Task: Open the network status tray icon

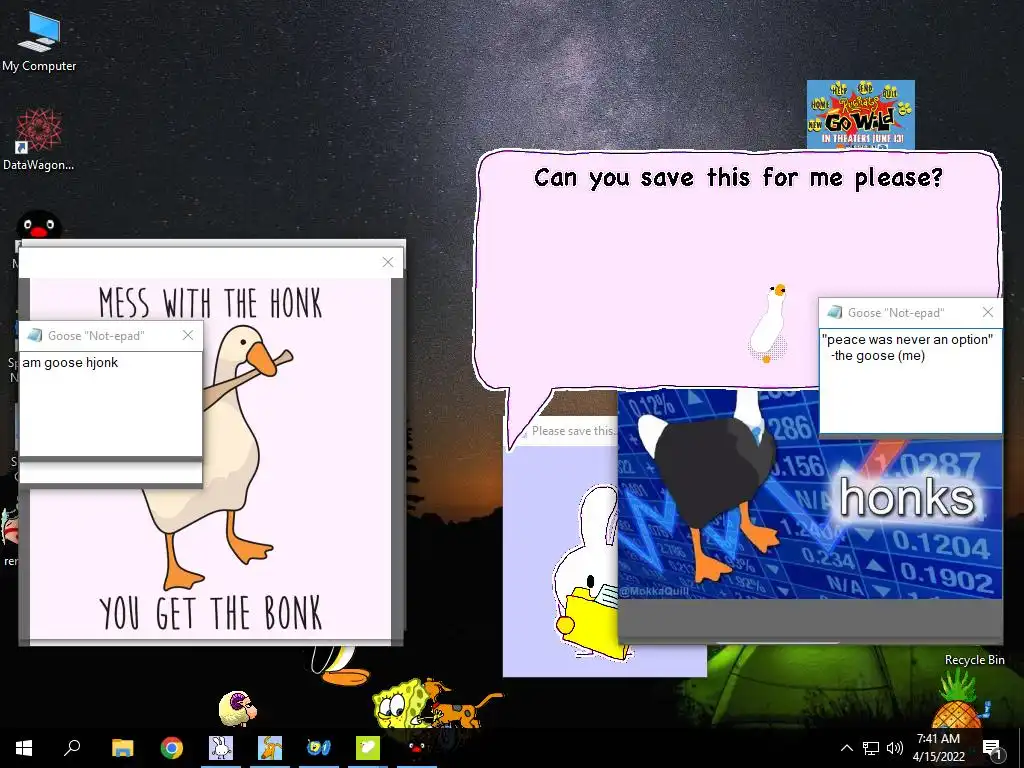Action: (871, 748)
